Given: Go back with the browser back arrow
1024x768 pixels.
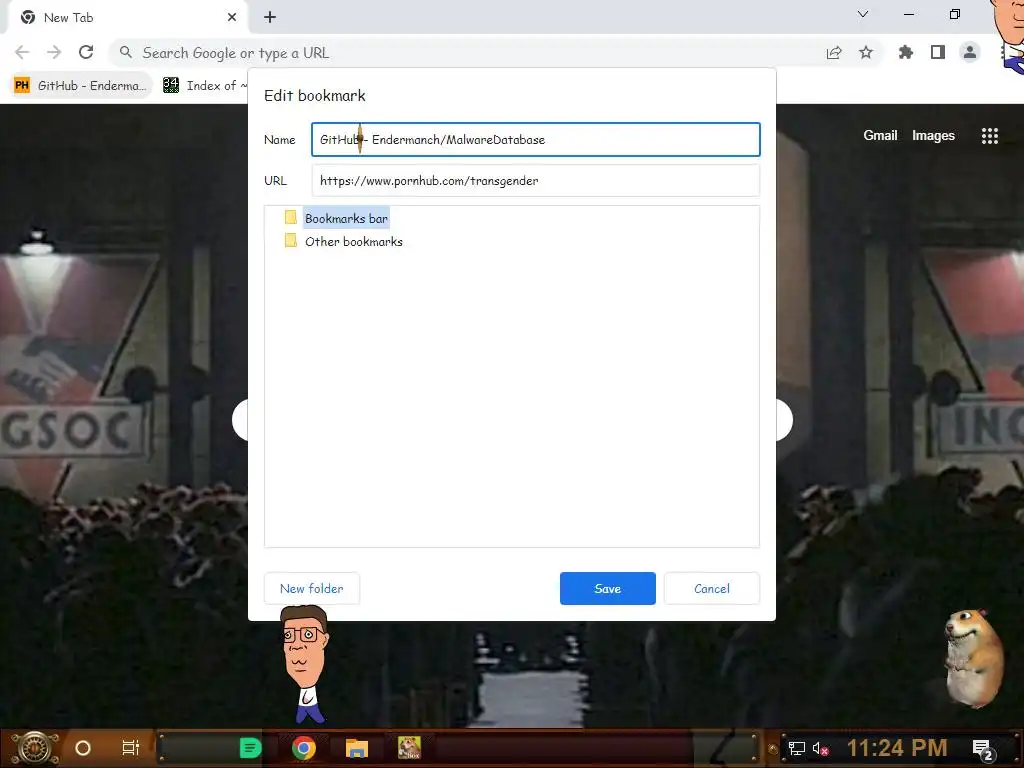Looking at the screenshot, I should [x=22, y=52].
